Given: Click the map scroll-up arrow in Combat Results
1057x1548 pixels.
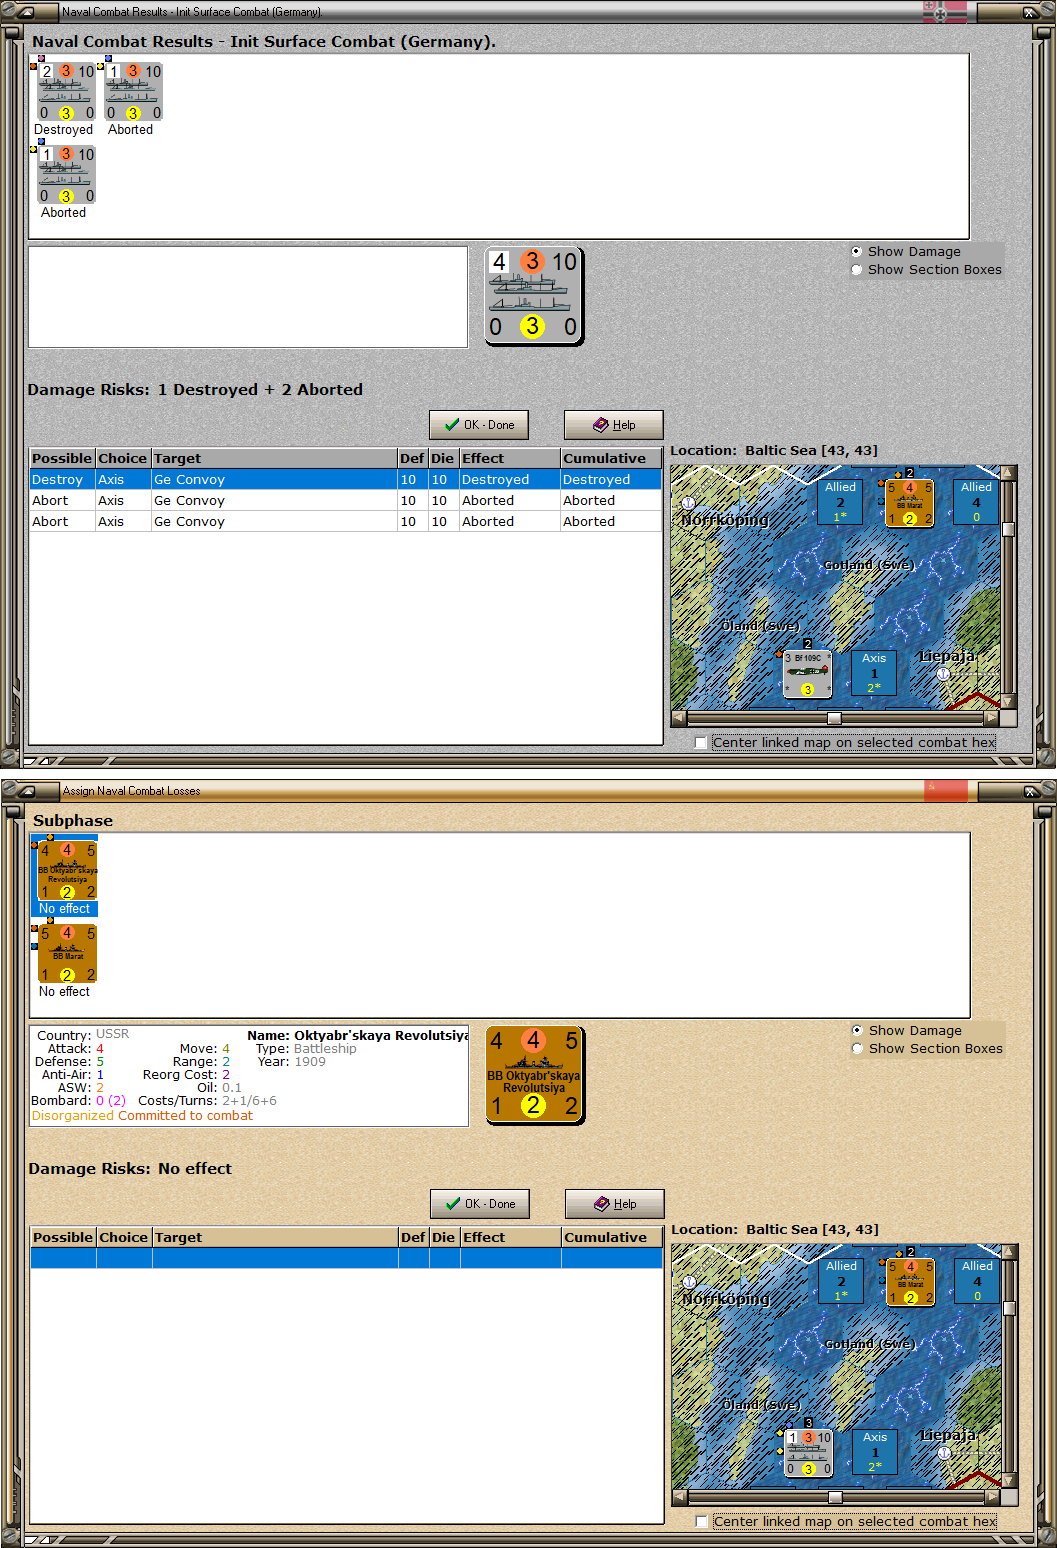Looking at the screenshot, I should [1008, 473].
